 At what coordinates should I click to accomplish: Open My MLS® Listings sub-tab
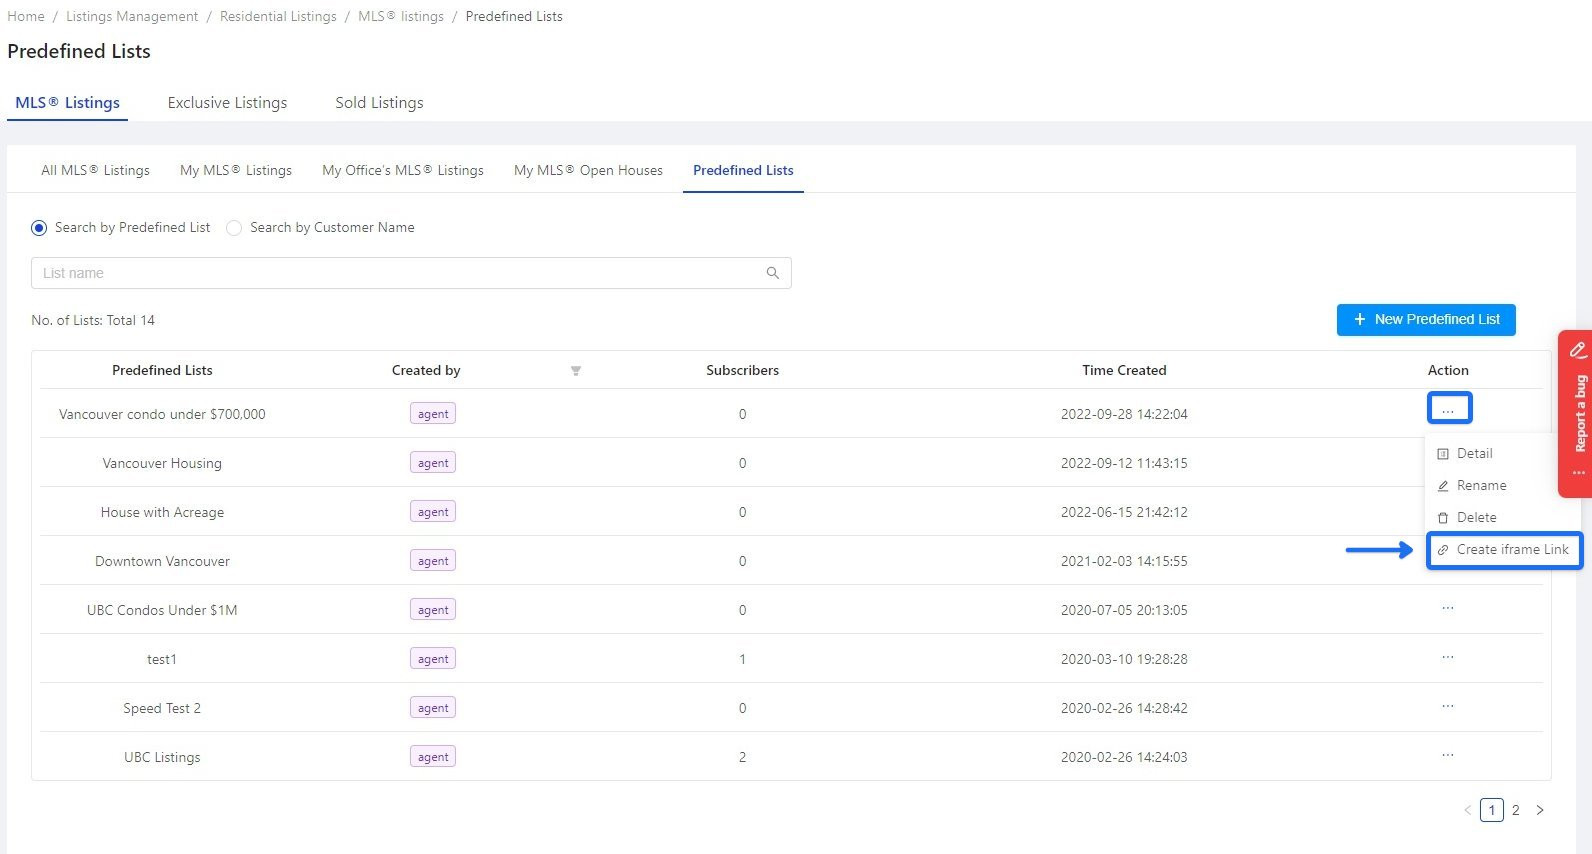pos(236,170)
